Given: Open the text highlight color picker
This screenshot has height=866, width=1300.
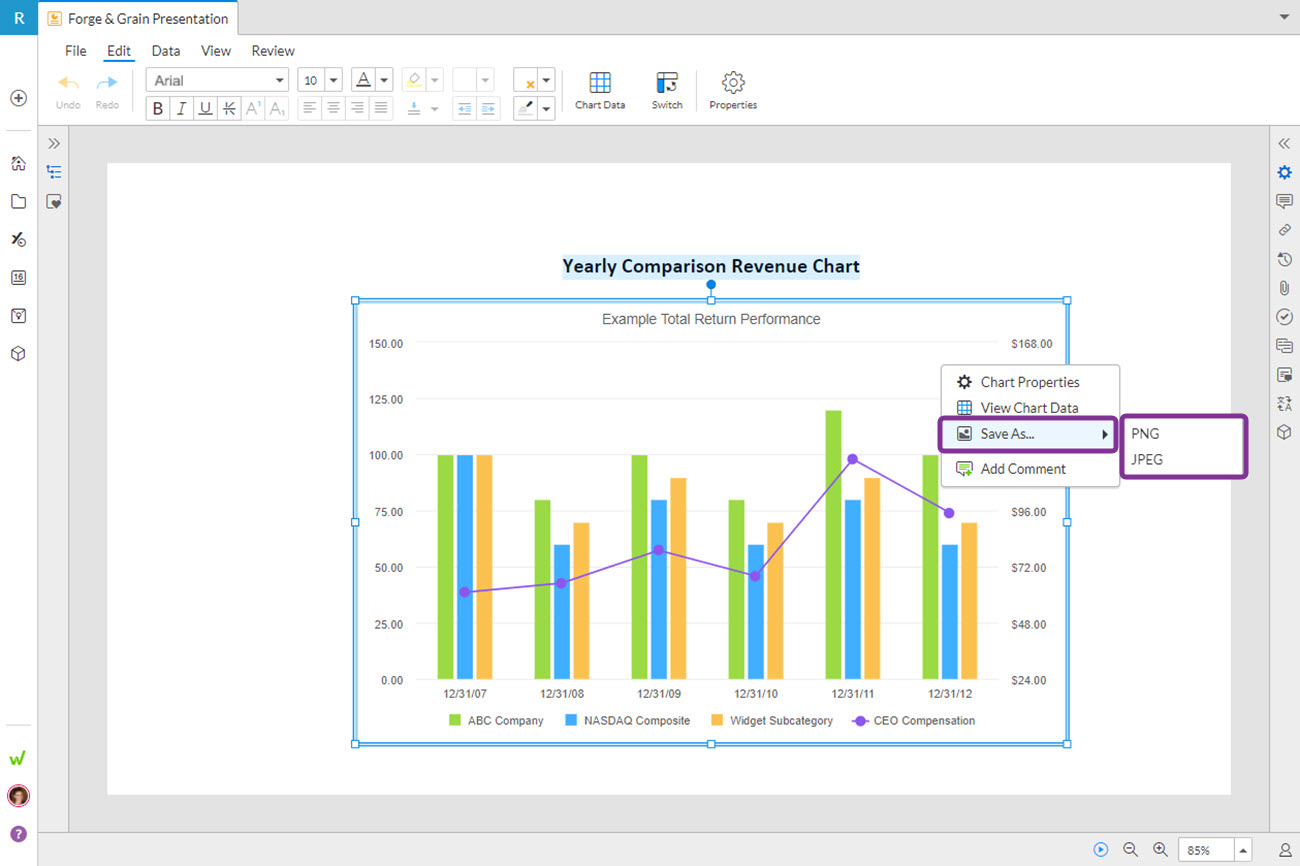Looking at the screenshot, I should (x=434, y=80).
